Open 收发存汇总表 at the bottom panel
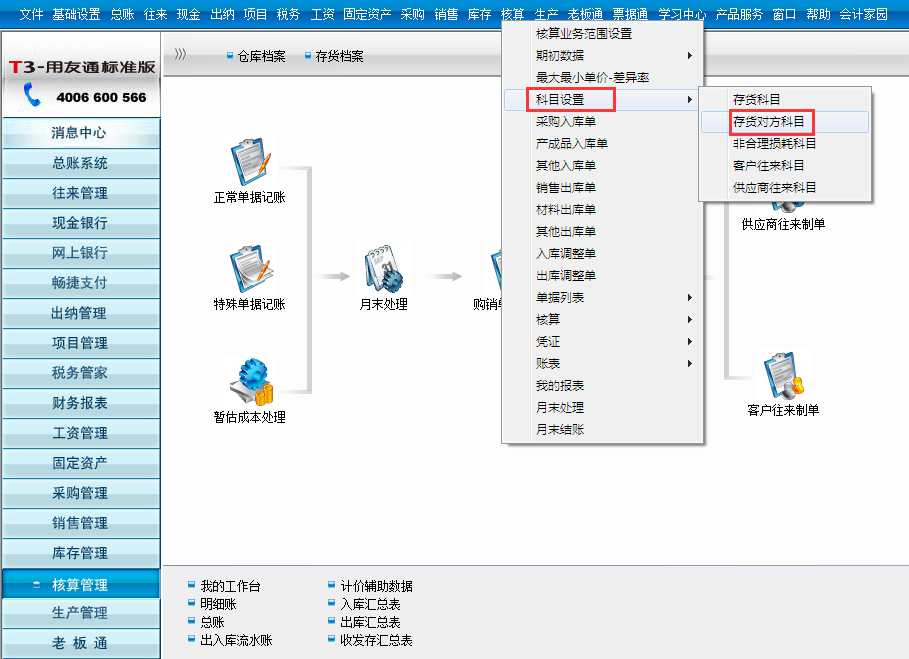This screenshot has height=659, width=909. (376, 640)
